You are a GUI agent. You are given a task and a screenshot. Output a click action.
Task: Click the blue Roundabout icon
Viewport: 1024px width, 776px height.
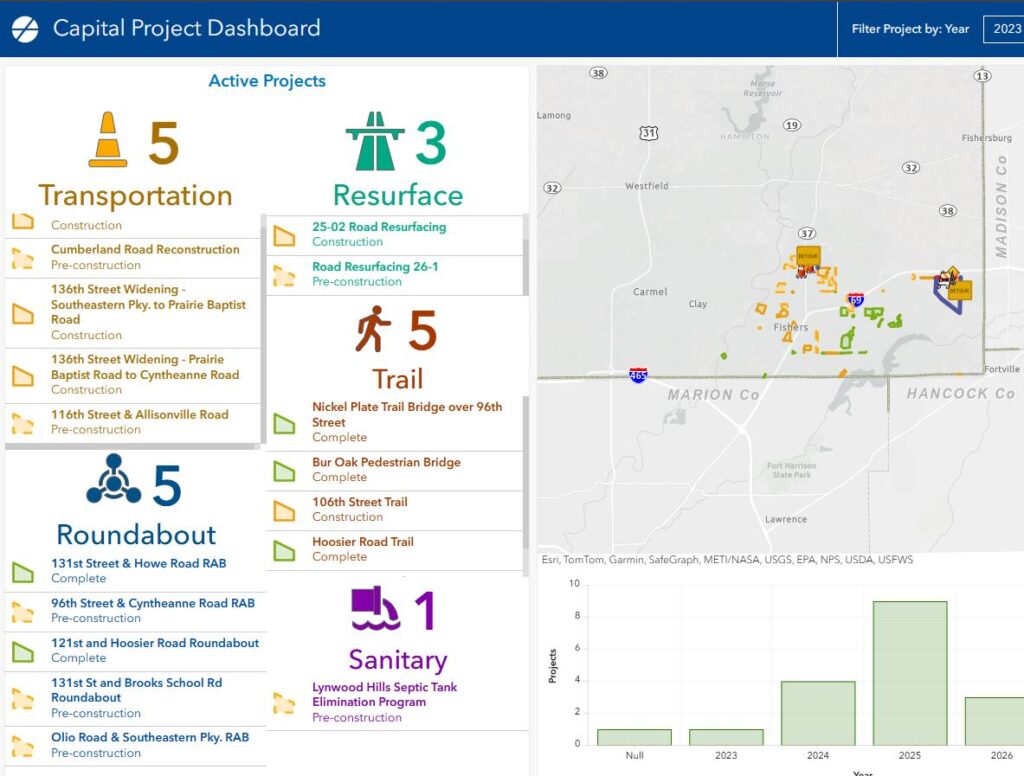click(x=113, y=480)
